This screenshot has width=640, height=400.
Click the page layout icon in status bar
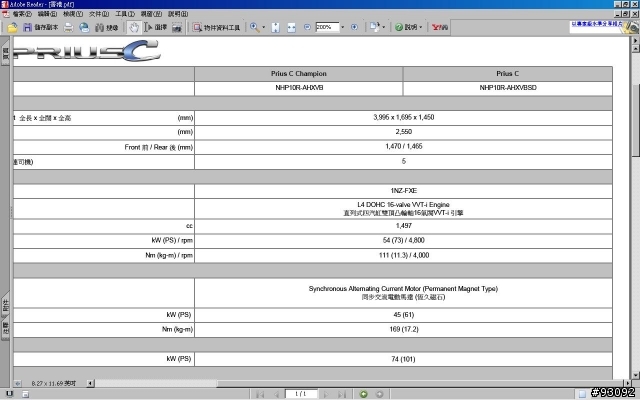[x=582, y=394]
